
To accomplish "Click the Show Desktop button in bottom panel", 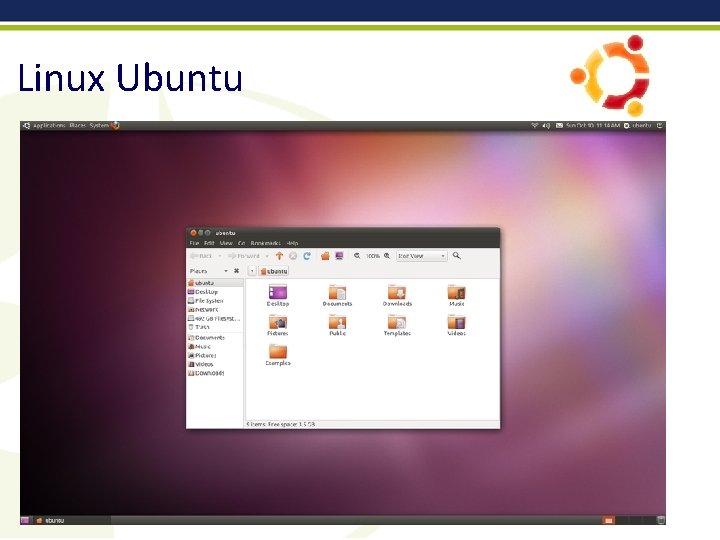I will pos(25,520).
